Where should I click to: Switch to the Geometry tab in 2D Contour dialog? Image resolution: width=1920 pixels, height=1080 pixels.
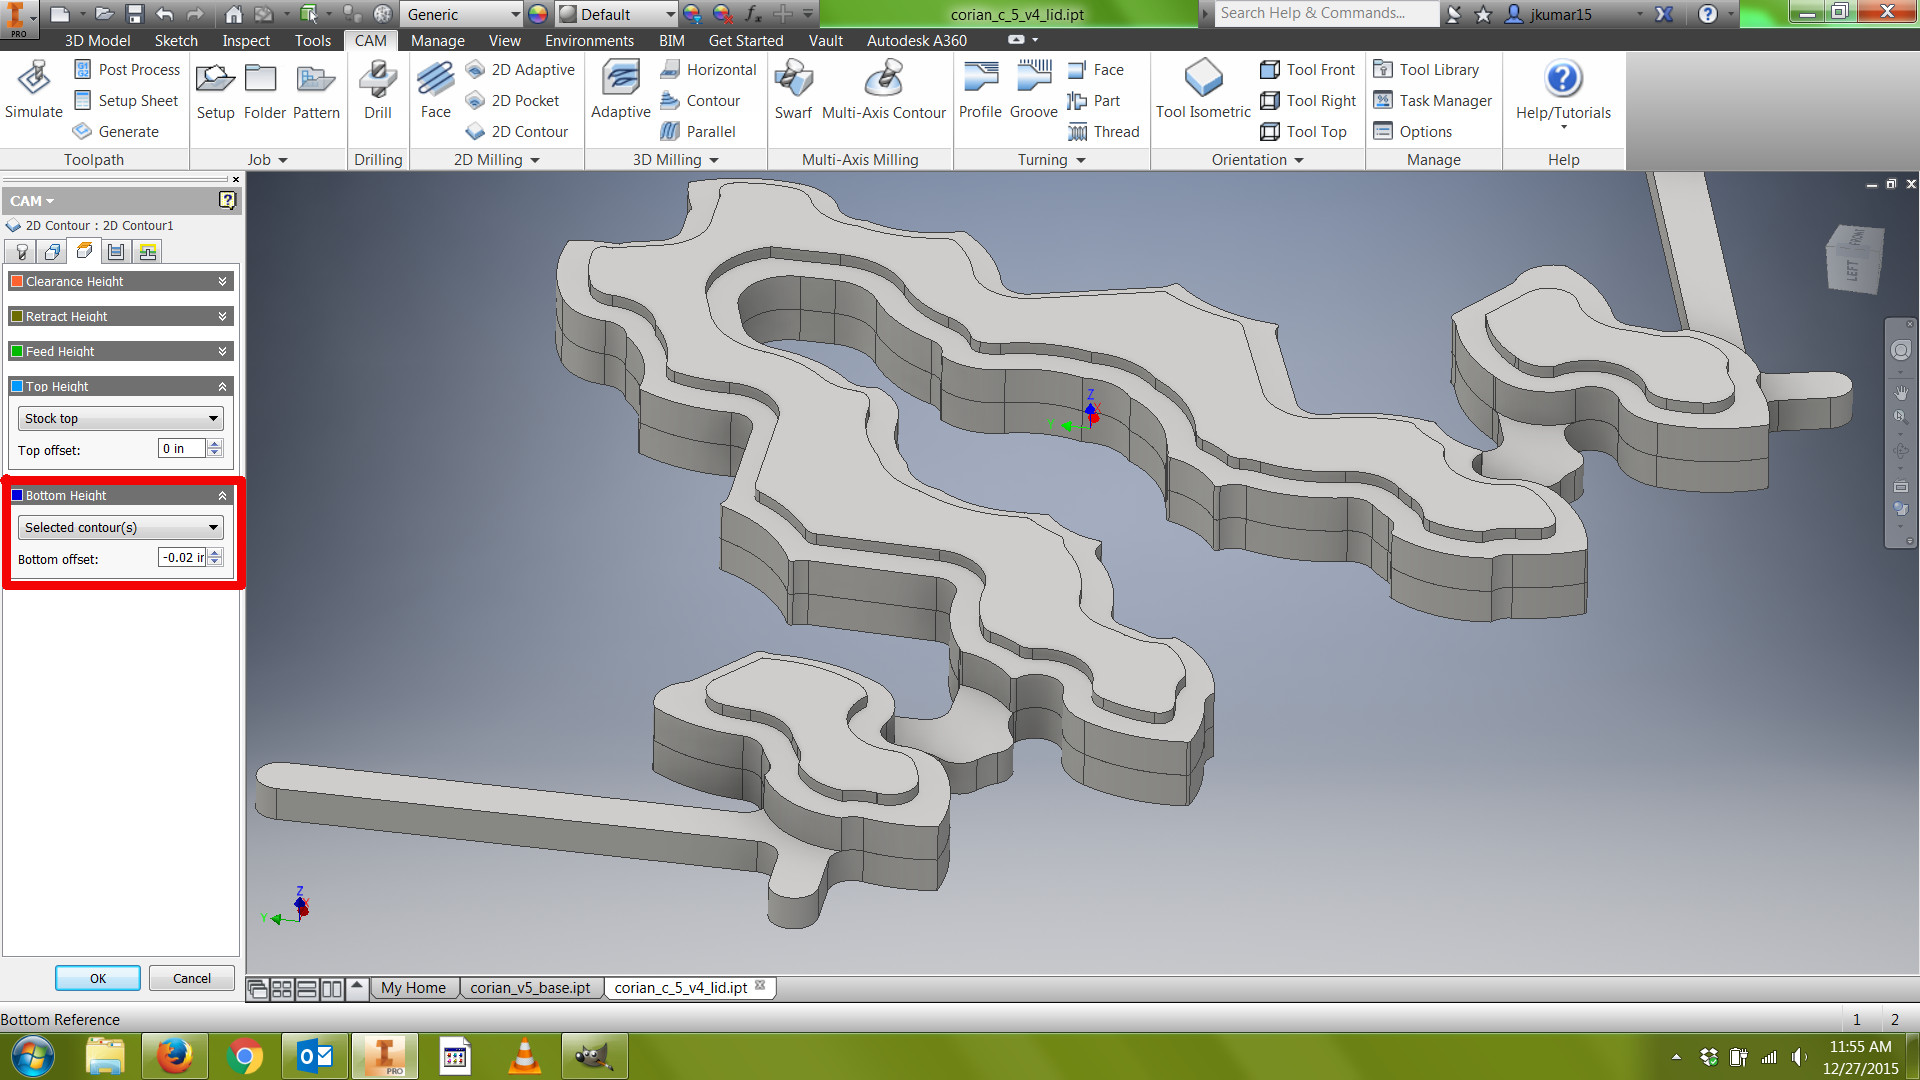[x=52, y=252]
